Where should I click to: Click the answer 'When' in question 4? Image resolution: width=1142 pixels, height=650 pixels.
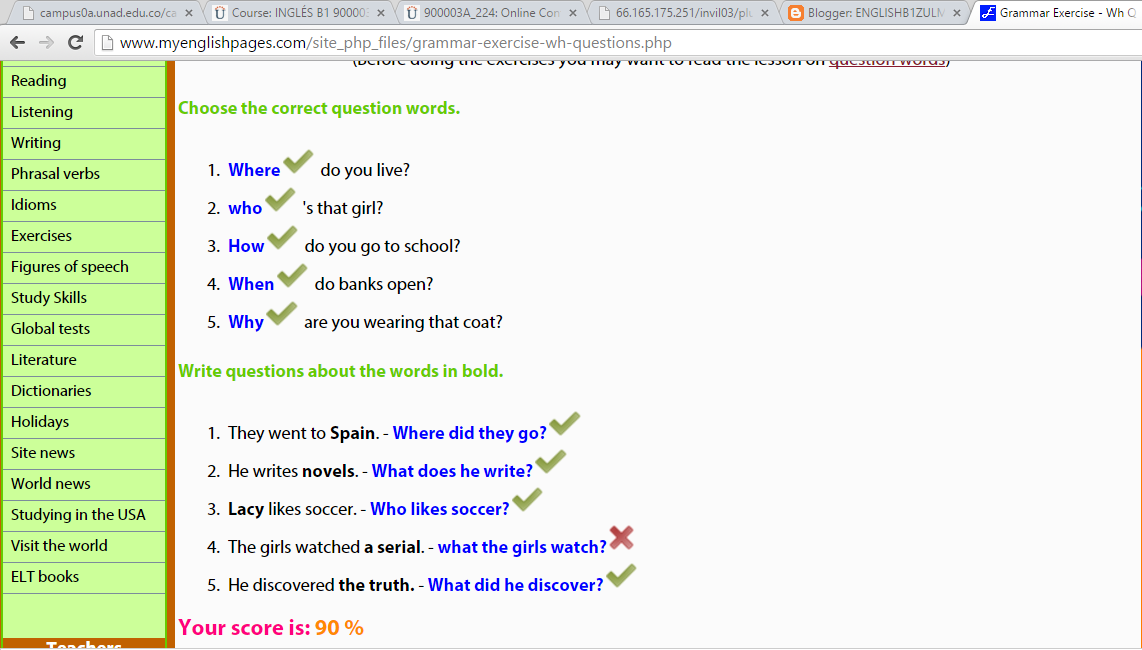point(251,284)
